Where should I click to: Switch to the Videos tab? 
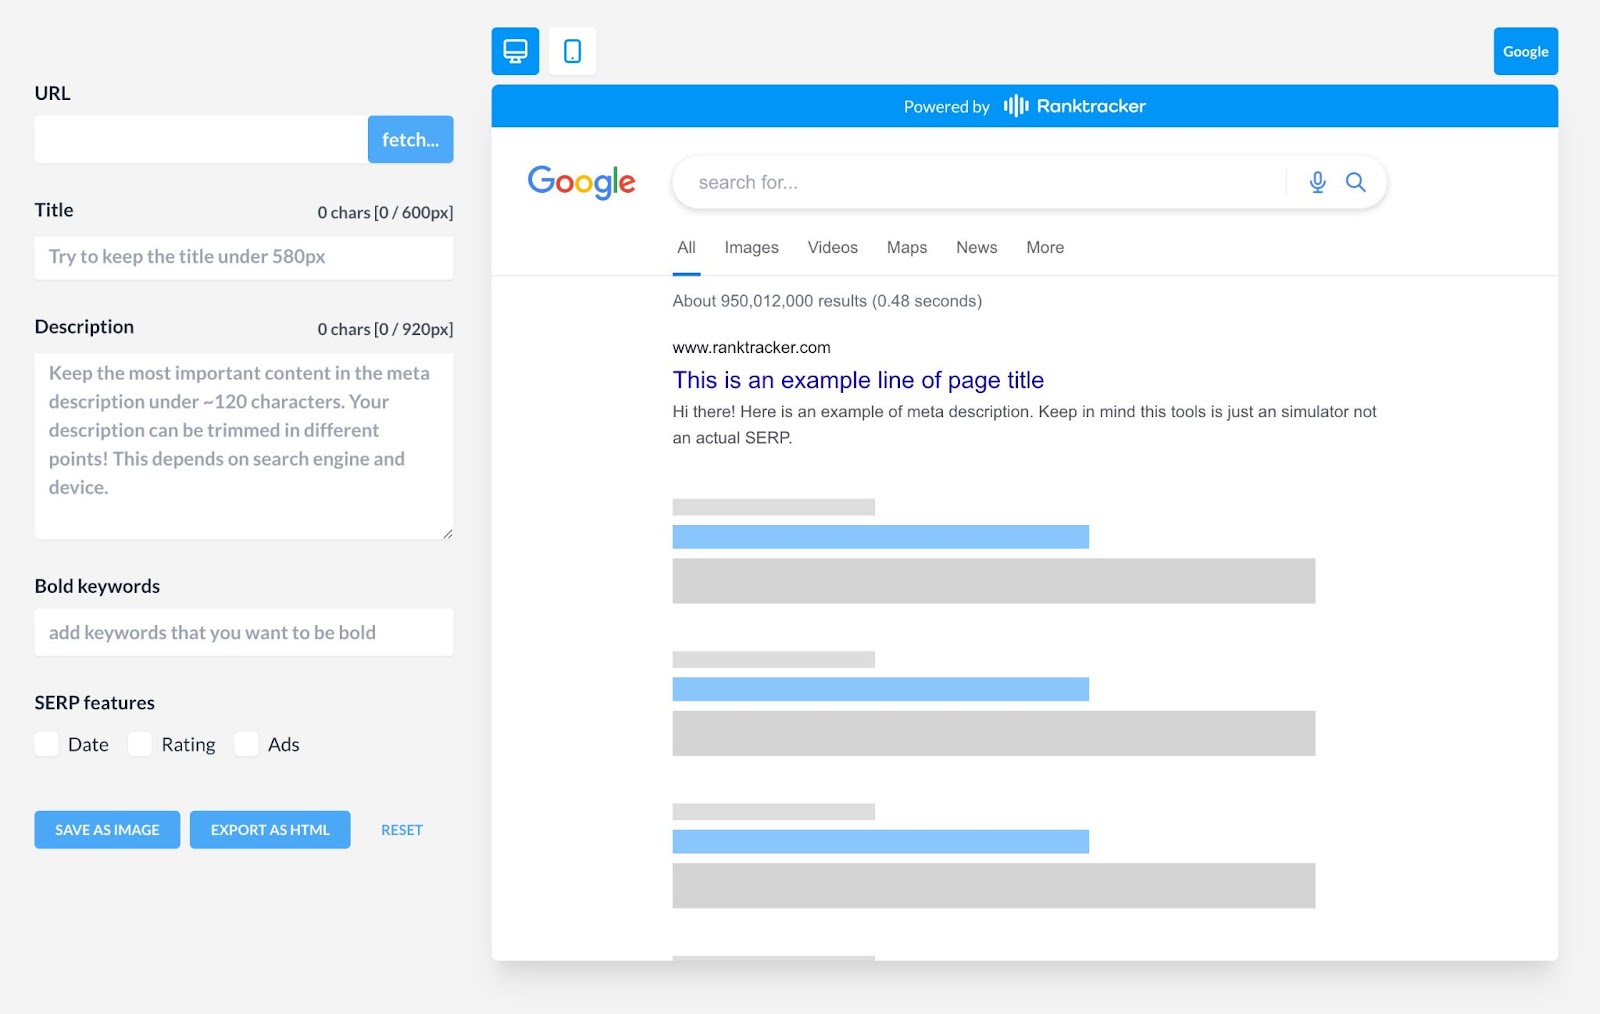831,247
